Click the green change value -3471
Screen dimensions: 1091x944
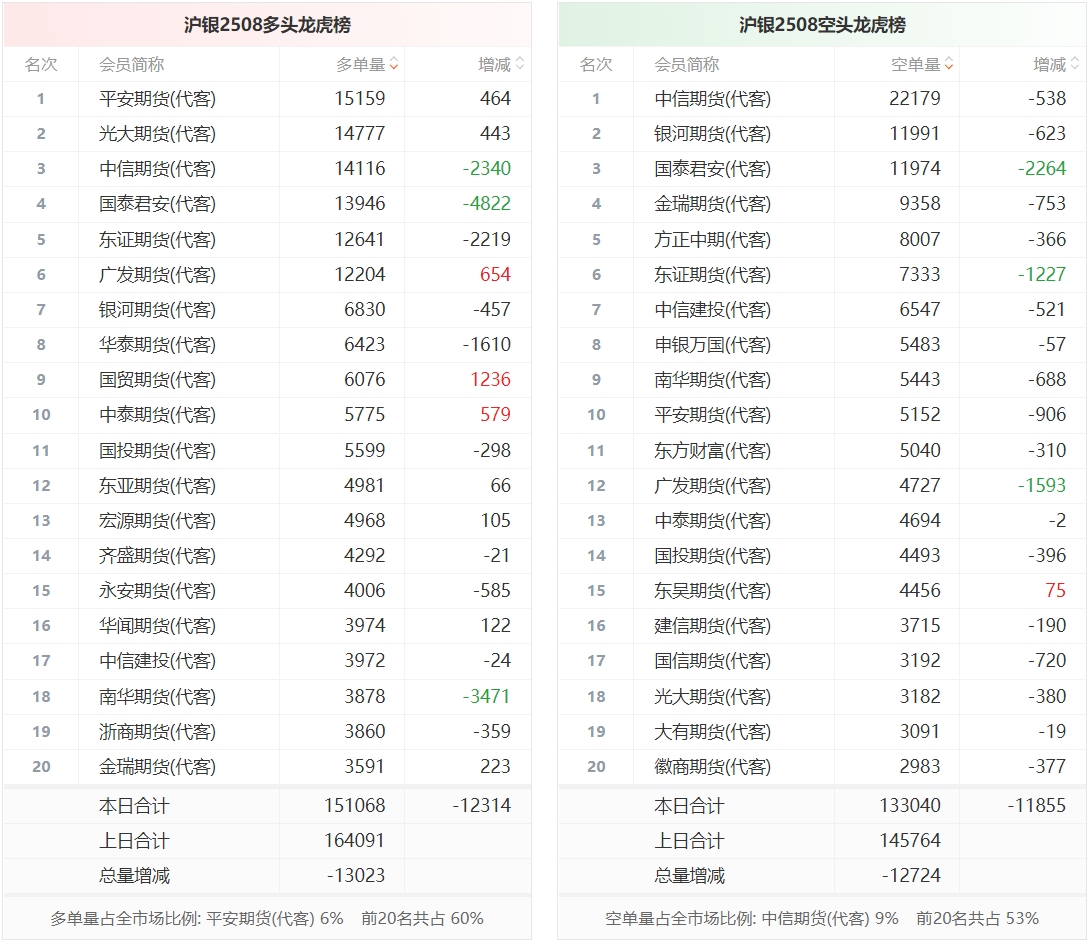(x=486, y=696)
